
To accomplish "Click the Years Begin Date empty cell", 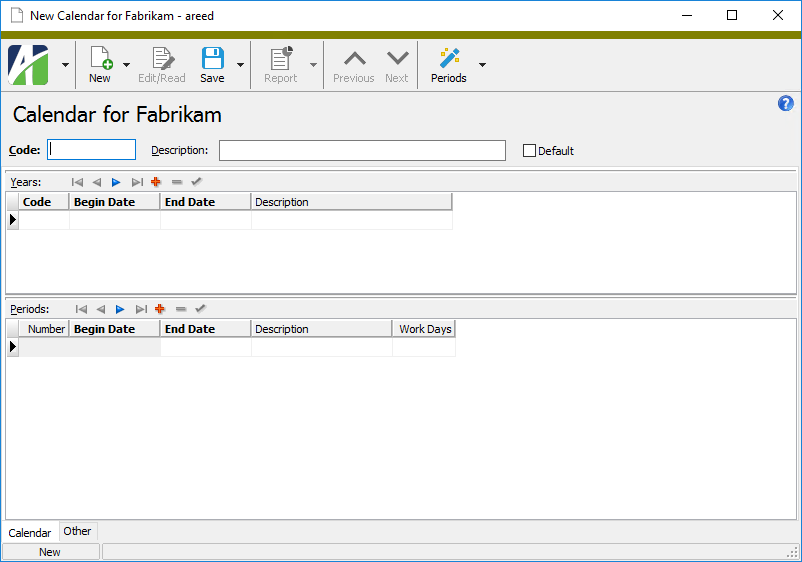I will coord(115,220).
